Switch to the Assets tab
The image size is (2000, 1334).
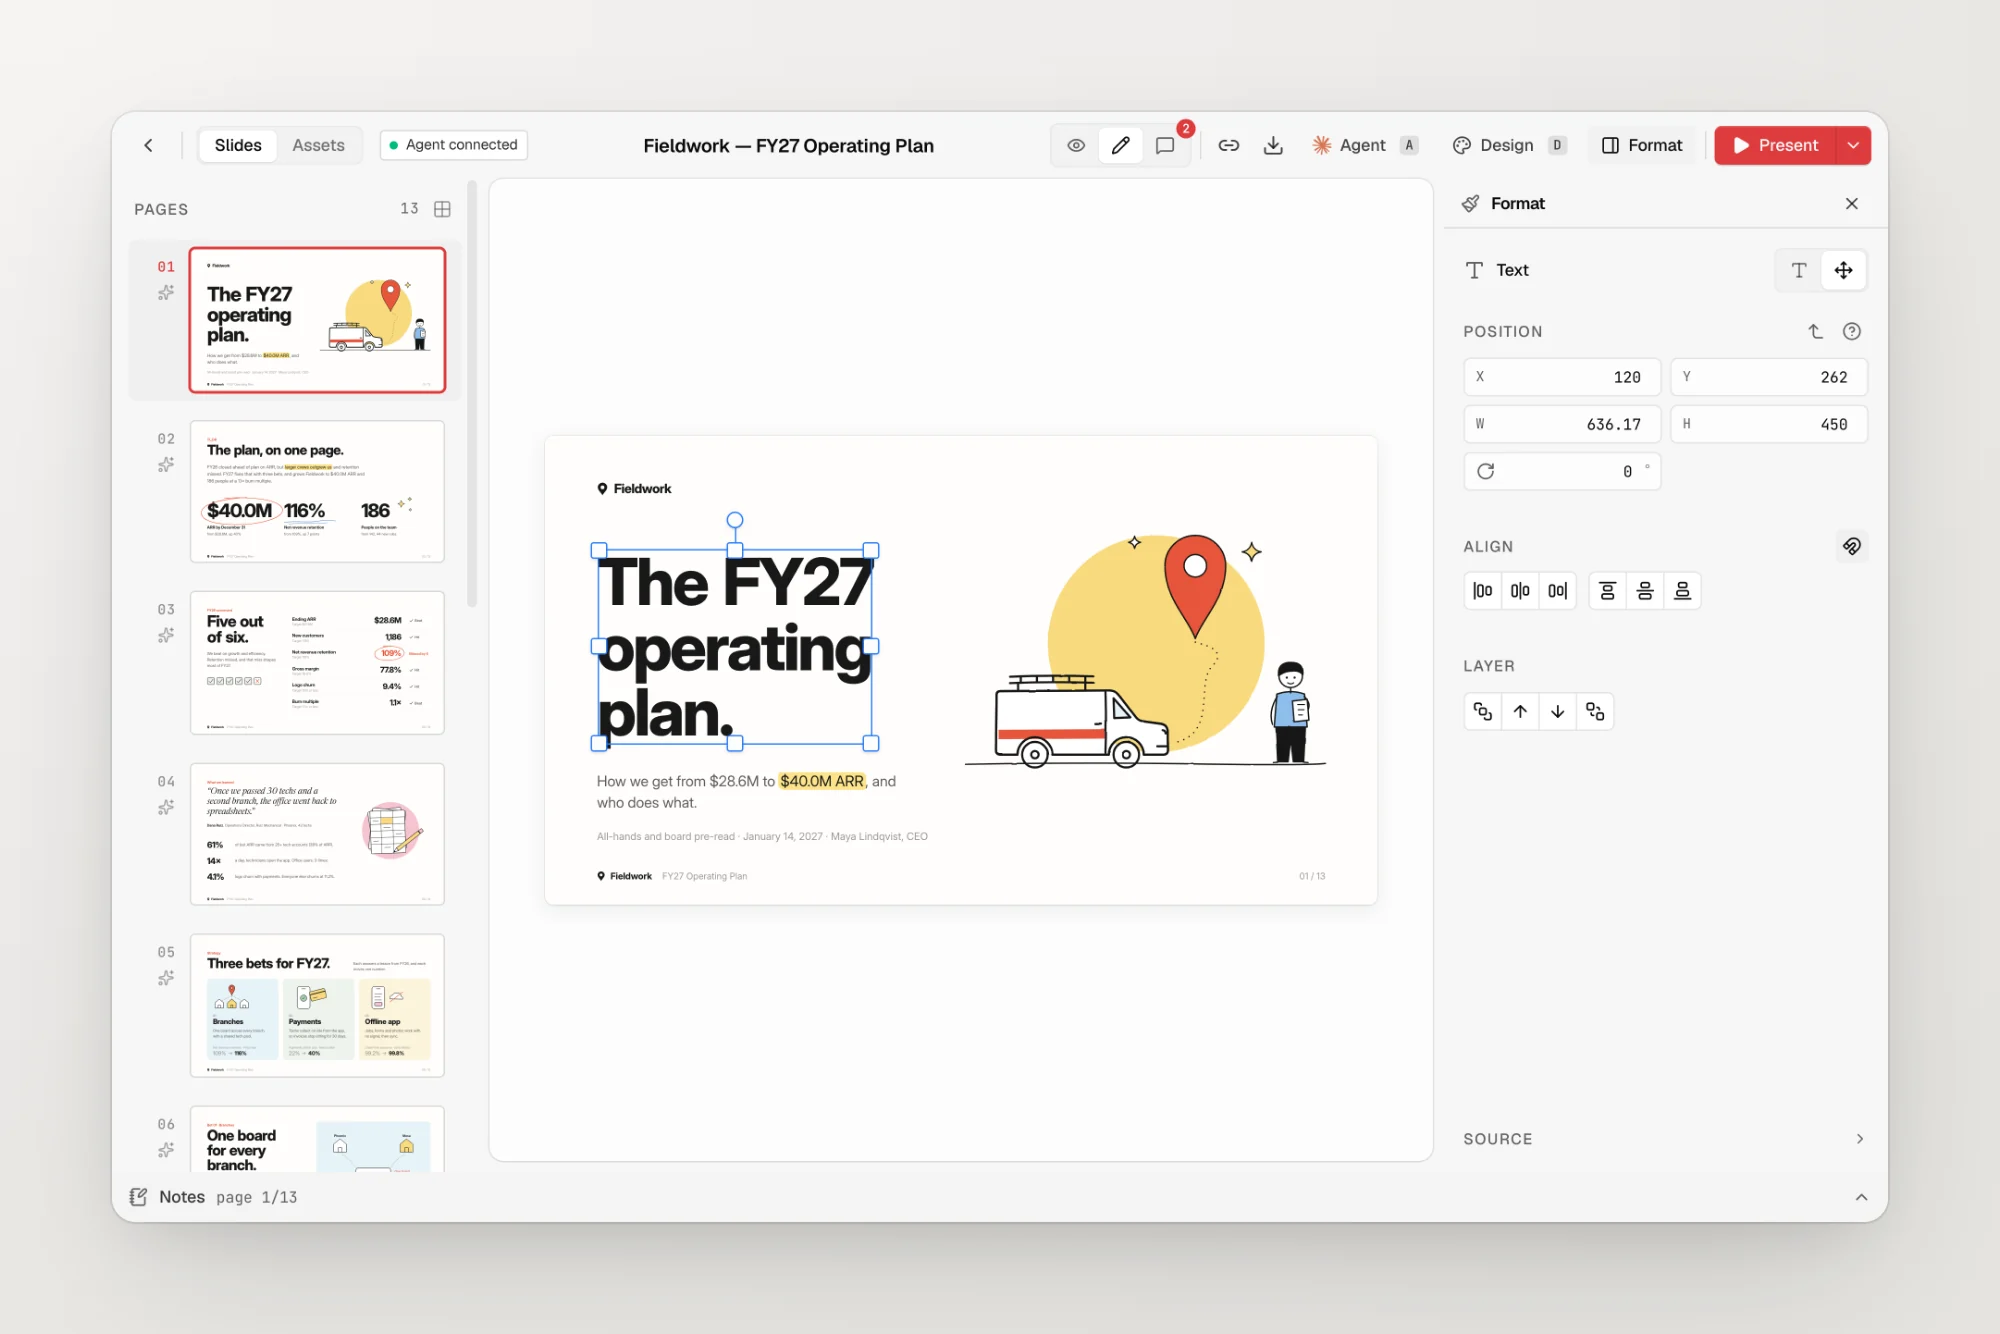click(x=318, y=145)
